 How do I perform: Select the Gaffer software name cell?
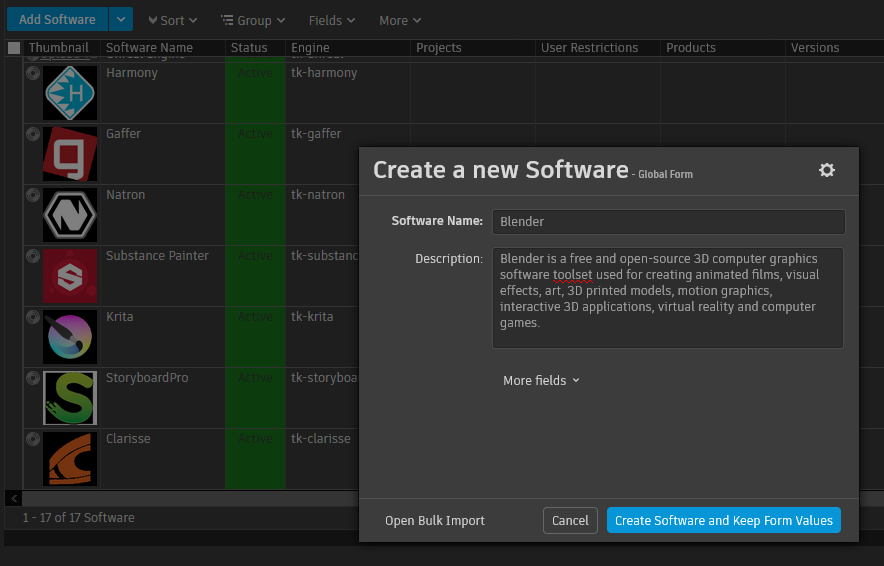pyautogui.click(x=162, y=154)
